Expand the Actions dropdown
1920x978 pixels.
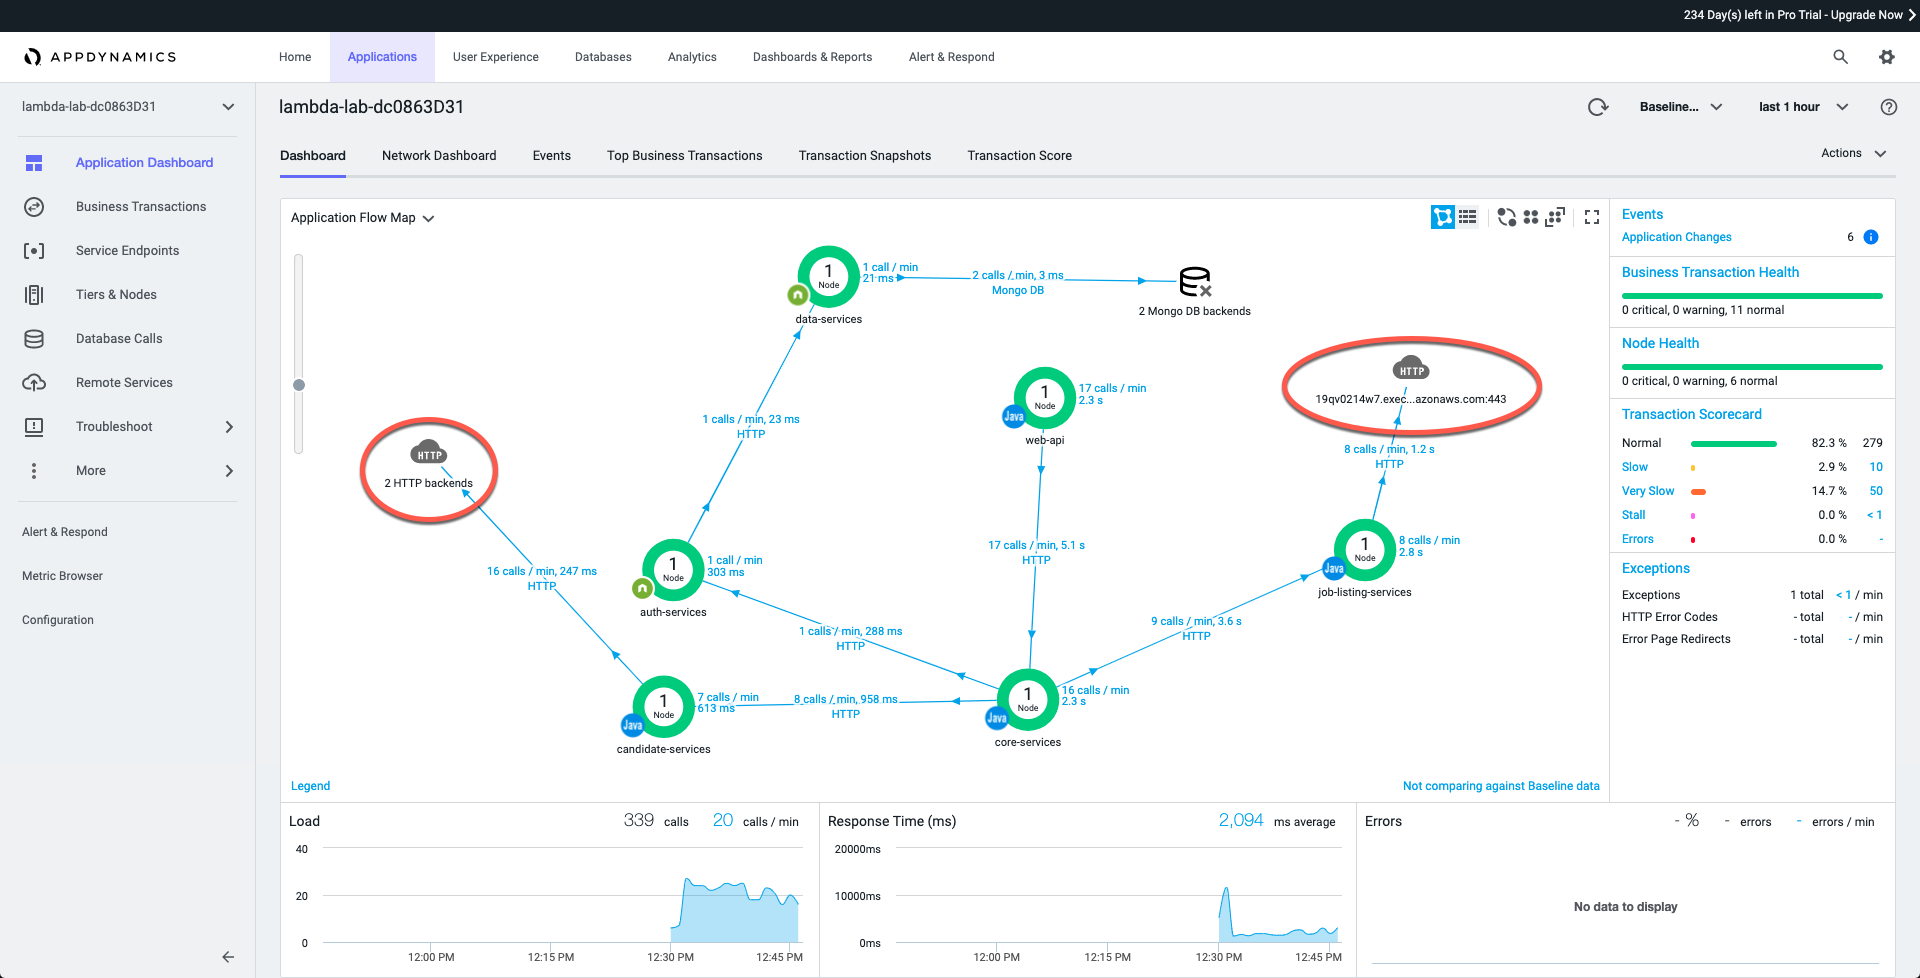pos(1853,153)
